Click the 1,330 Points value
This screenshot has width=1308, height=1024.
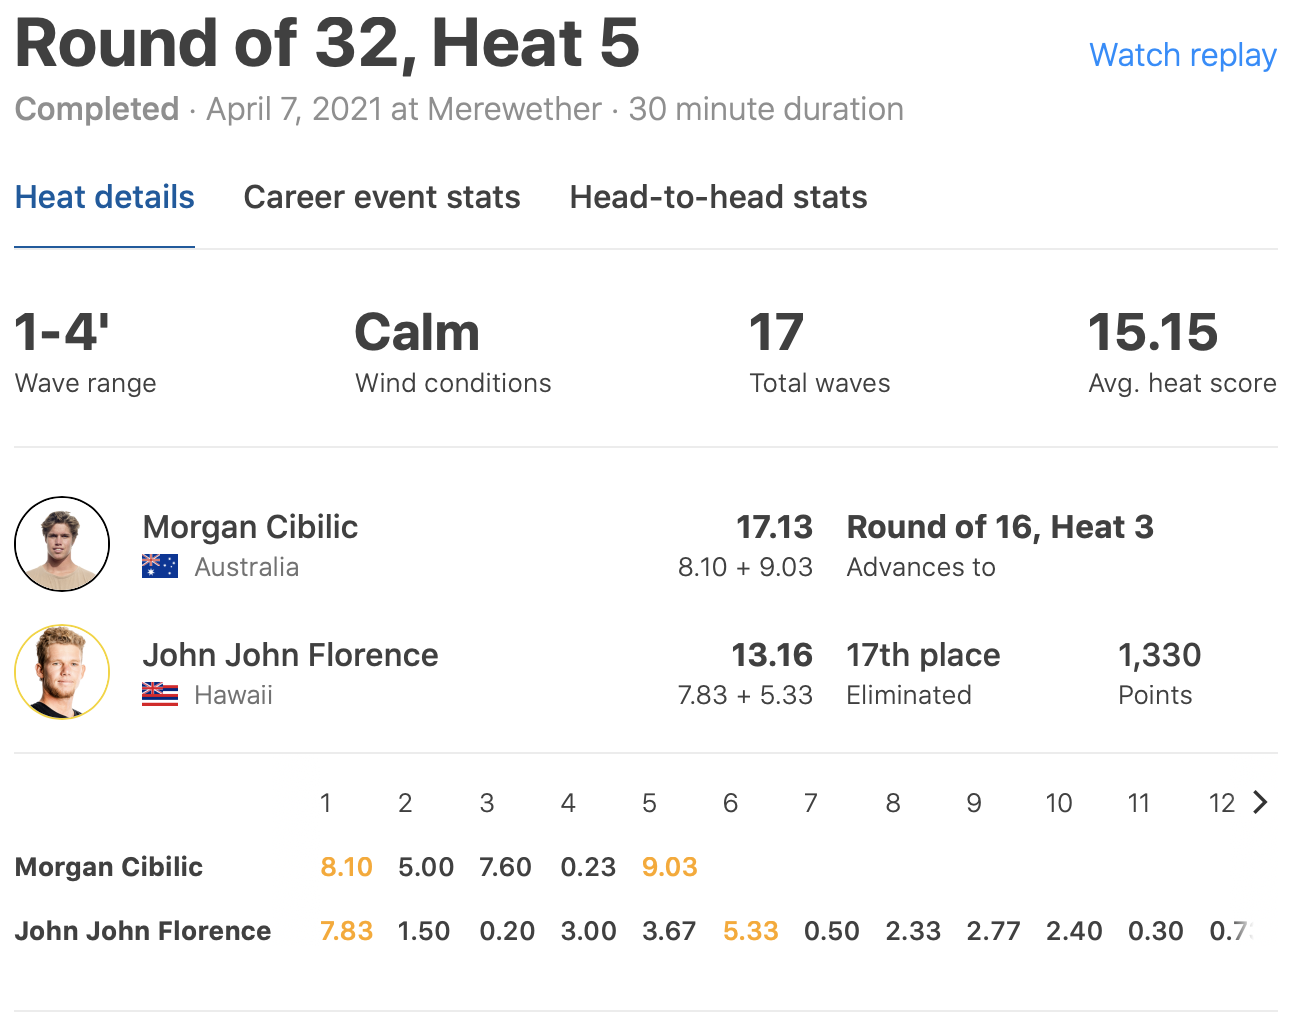pos(1159,655)
